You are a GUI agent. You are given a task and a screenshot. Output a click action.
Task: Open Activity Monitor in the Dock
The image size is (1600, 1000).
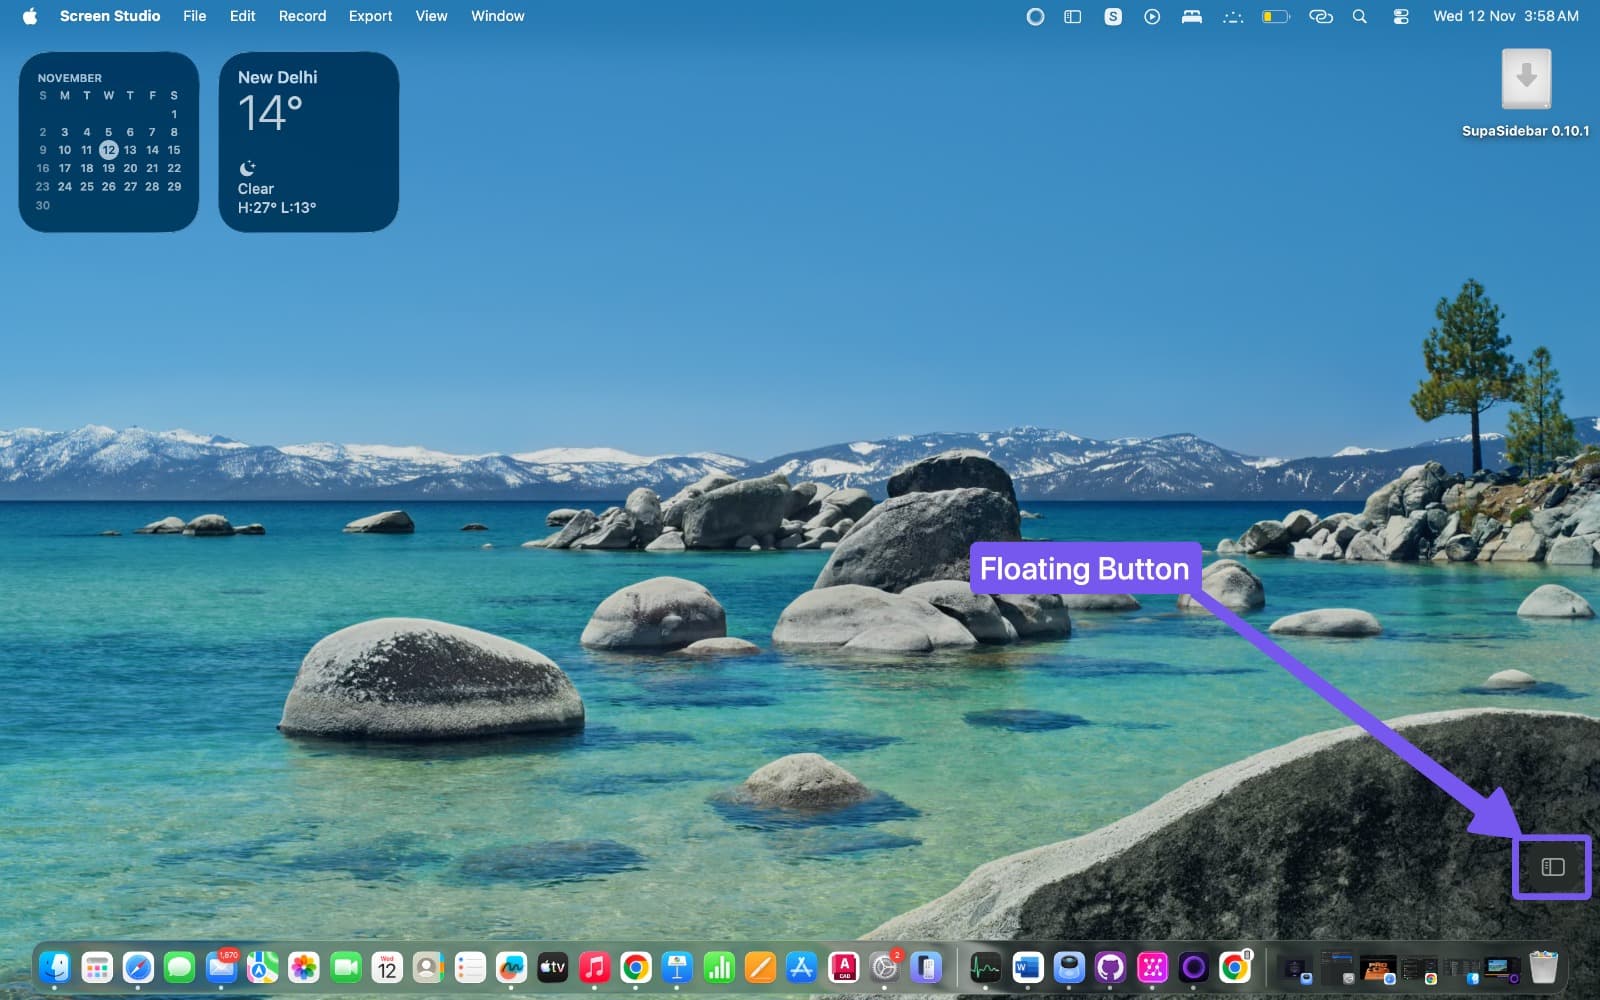pyautogui.click(x=985, y=967)
